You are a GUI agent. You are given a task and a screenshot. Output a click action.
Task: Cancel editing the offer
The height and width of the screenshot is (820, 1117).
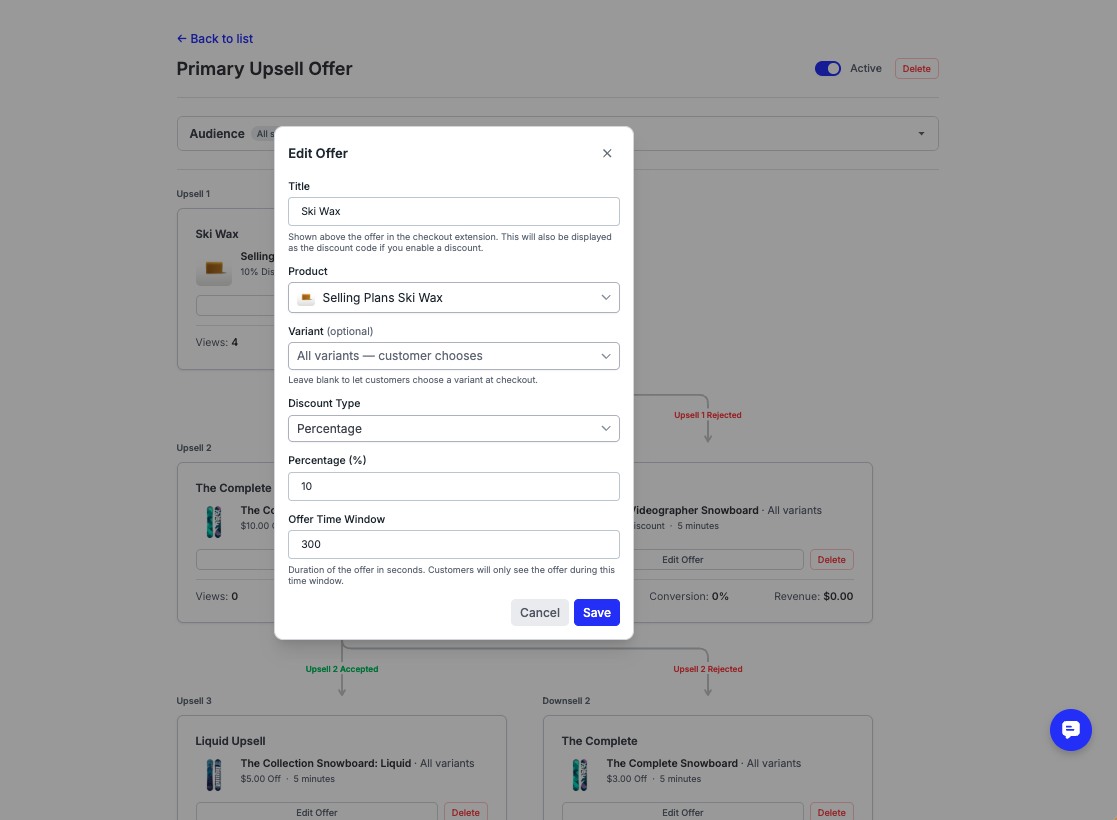(539, 613)
